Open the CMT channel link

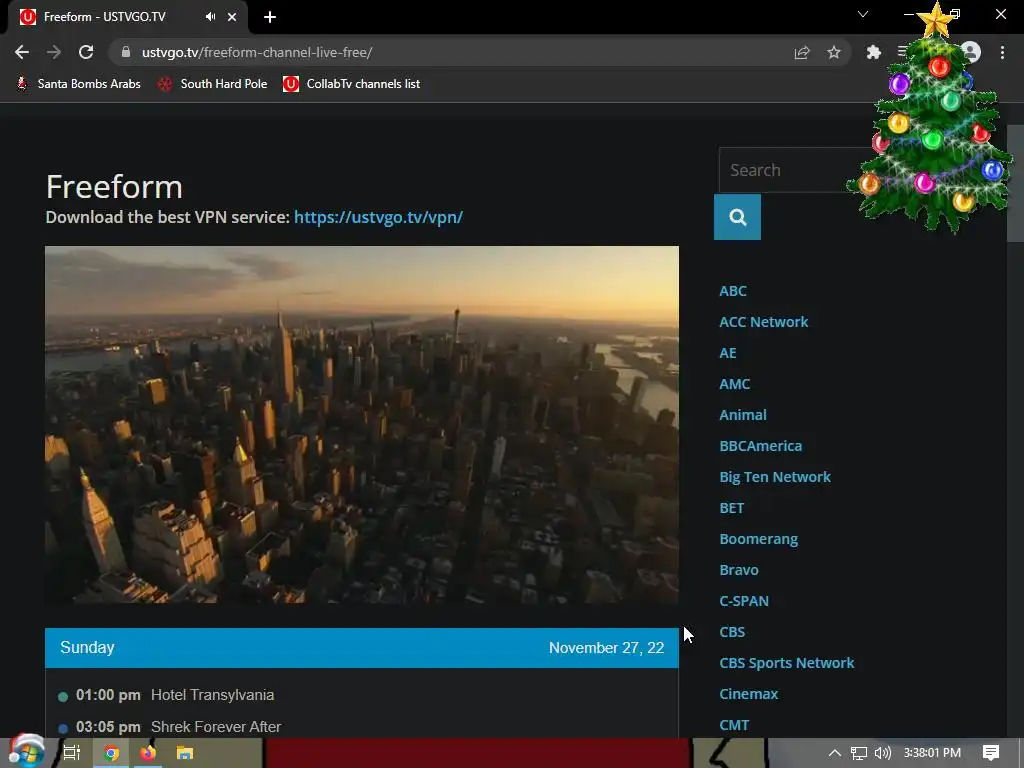(x=734, y=725)
